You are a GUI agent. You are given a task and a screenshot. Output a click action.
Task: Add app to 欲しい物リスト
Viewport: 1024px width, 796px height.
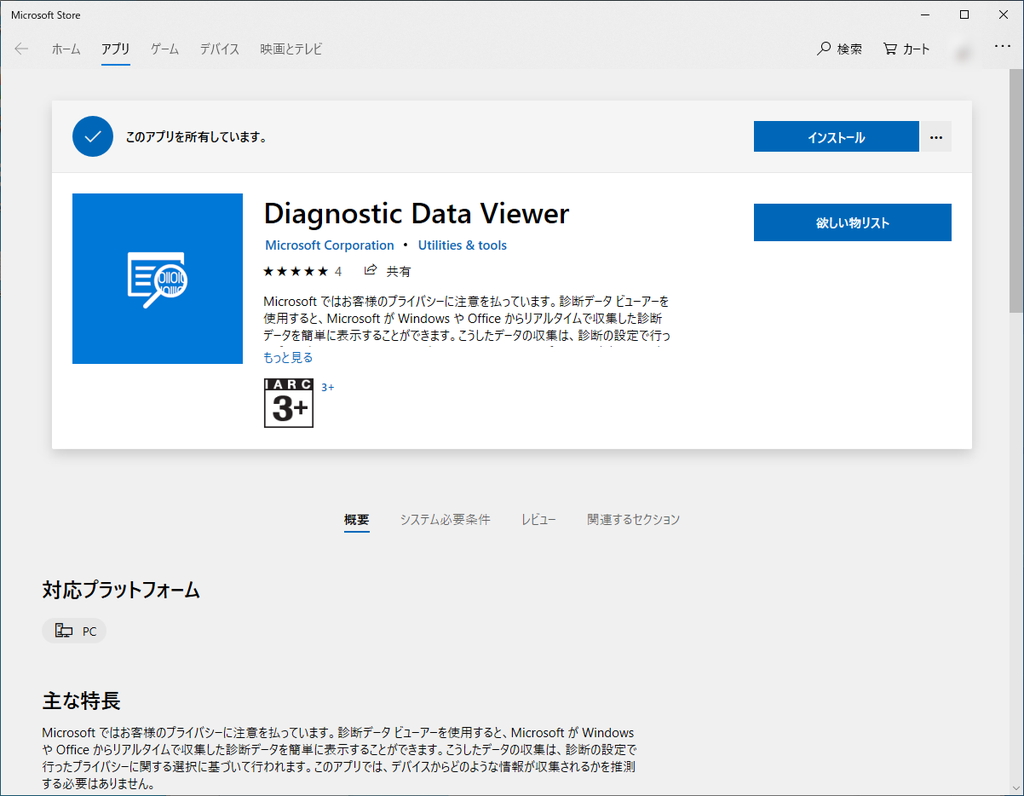pyautogui.click(x=852, y=222)
